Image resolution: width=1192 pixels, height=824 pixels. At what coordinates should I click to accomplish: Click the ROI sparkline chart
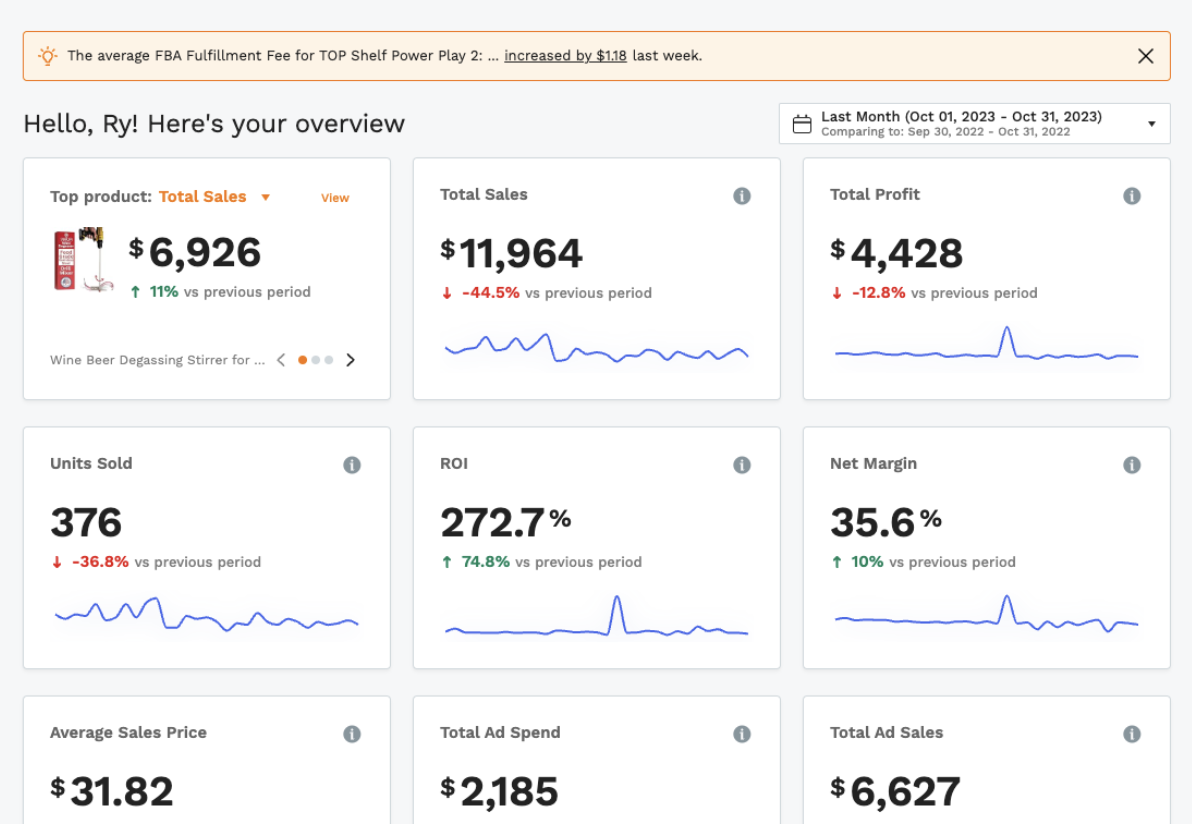pyautogui.click(x=597, y=616)
